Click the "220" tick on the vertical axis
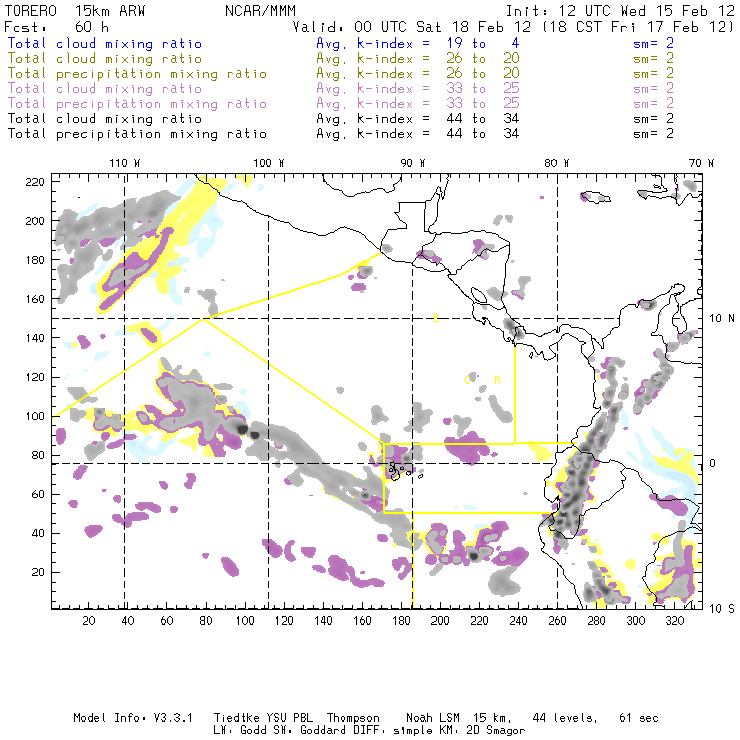This screenshot has height=740, width=740. pyautogui.click(x=34, y=182)
